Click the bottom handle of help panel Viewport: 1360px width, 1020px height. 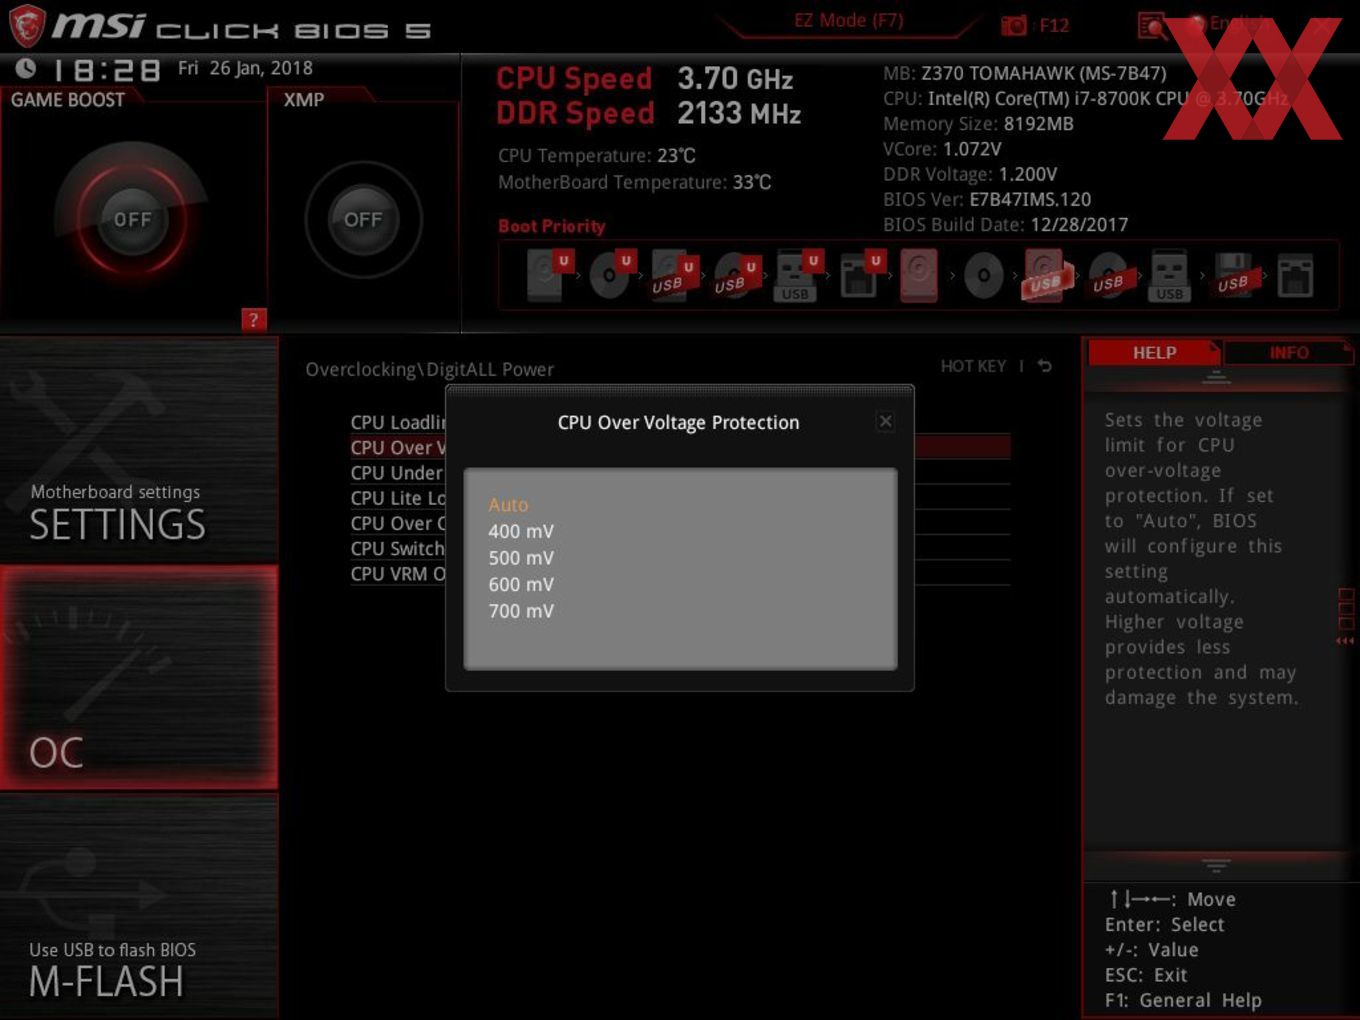point(1216,865)
